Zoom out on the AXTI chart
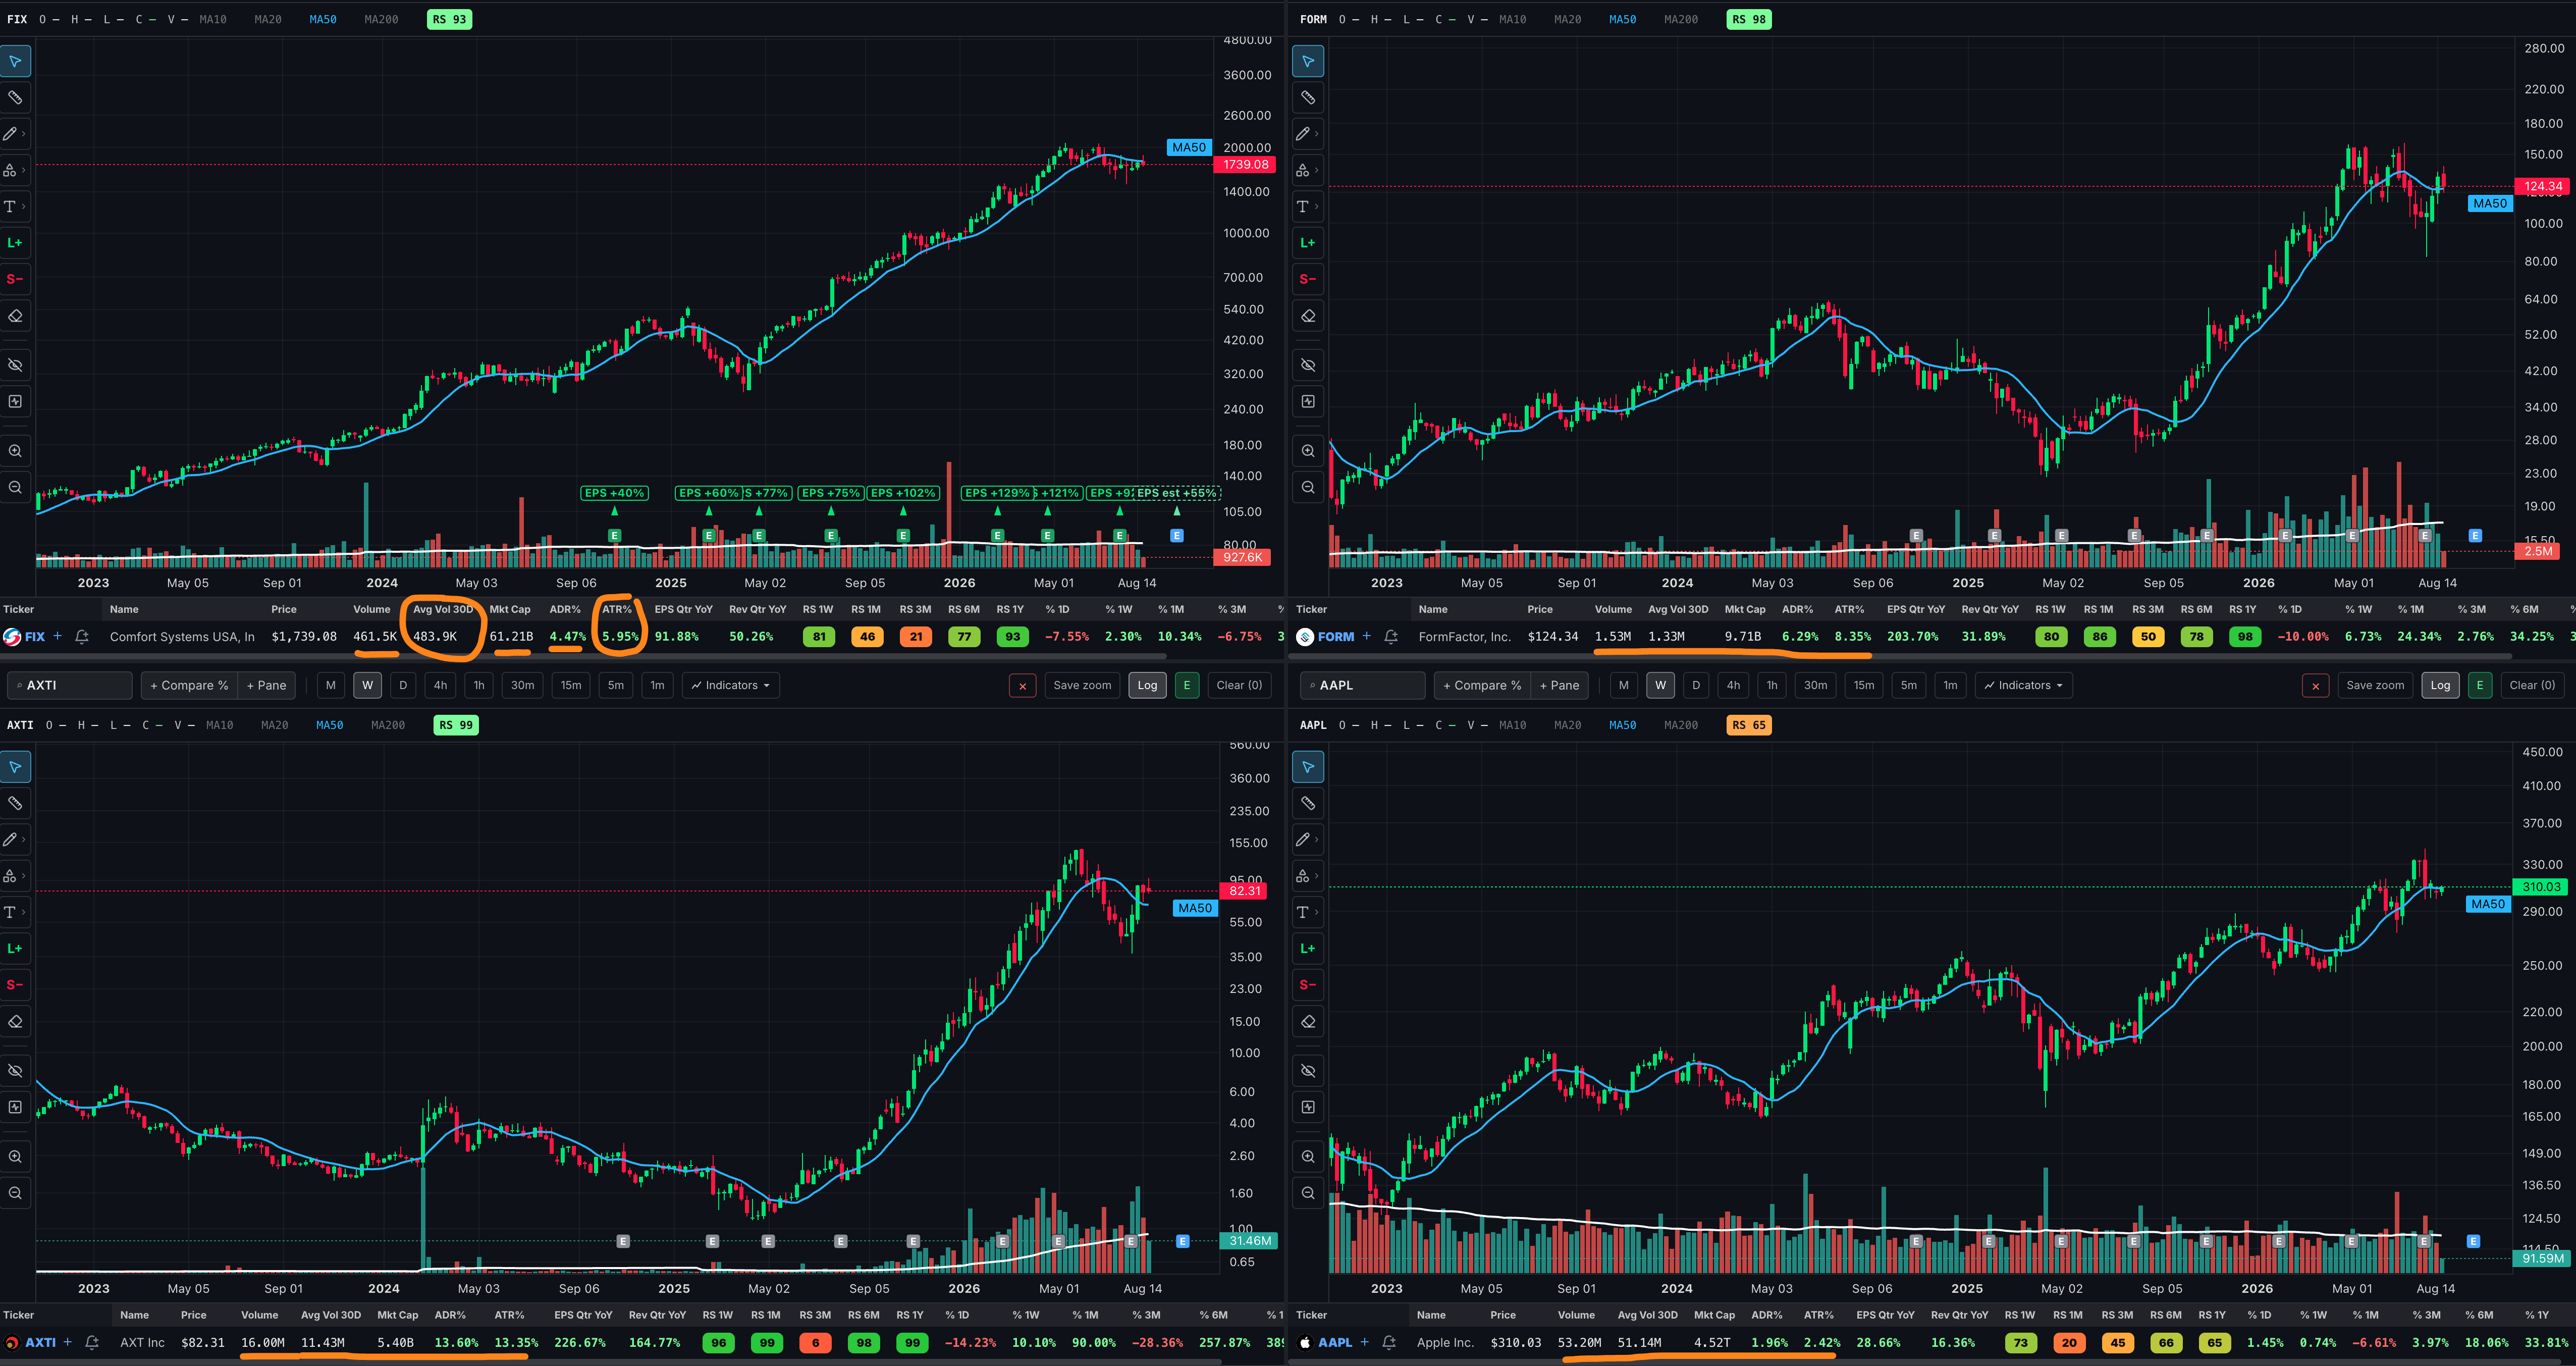The image size is (2576, 1366). [x=15, y=1193]
